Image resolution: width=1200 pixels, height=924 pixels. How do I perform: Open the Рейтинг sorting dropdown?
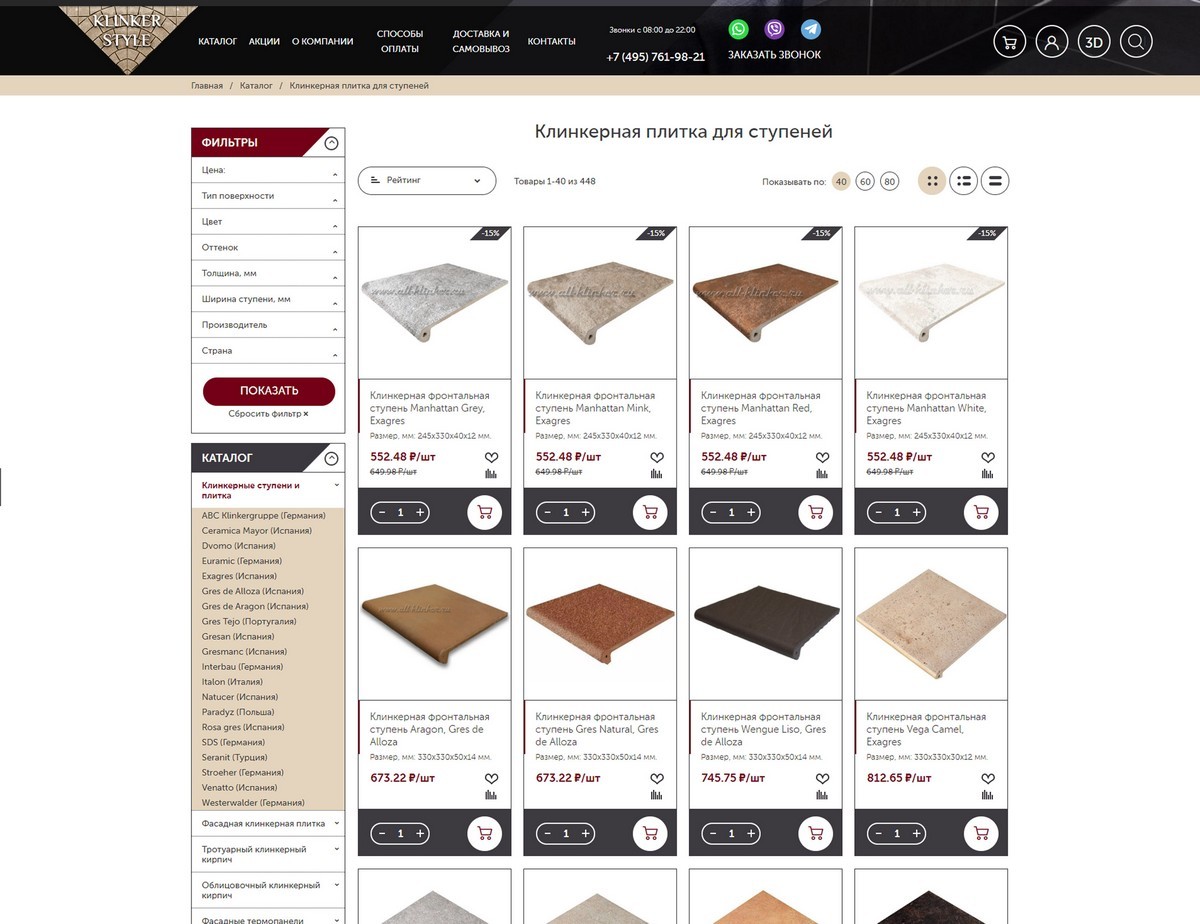pyautogui.click(x=427, y=181)
